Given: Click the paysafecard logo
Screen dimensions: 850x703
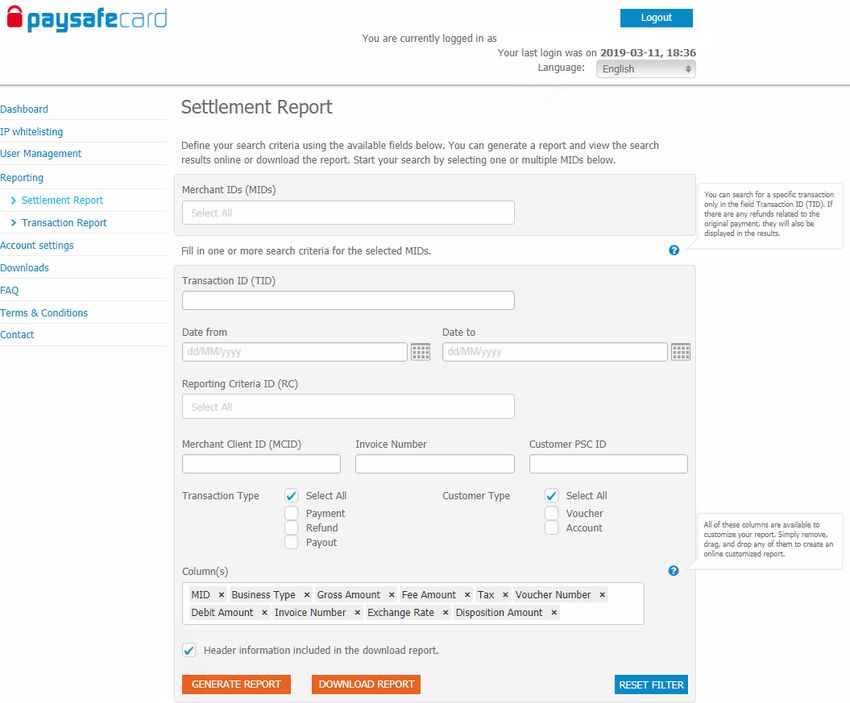Looking at the screenshot, I should tap(87, 18).
